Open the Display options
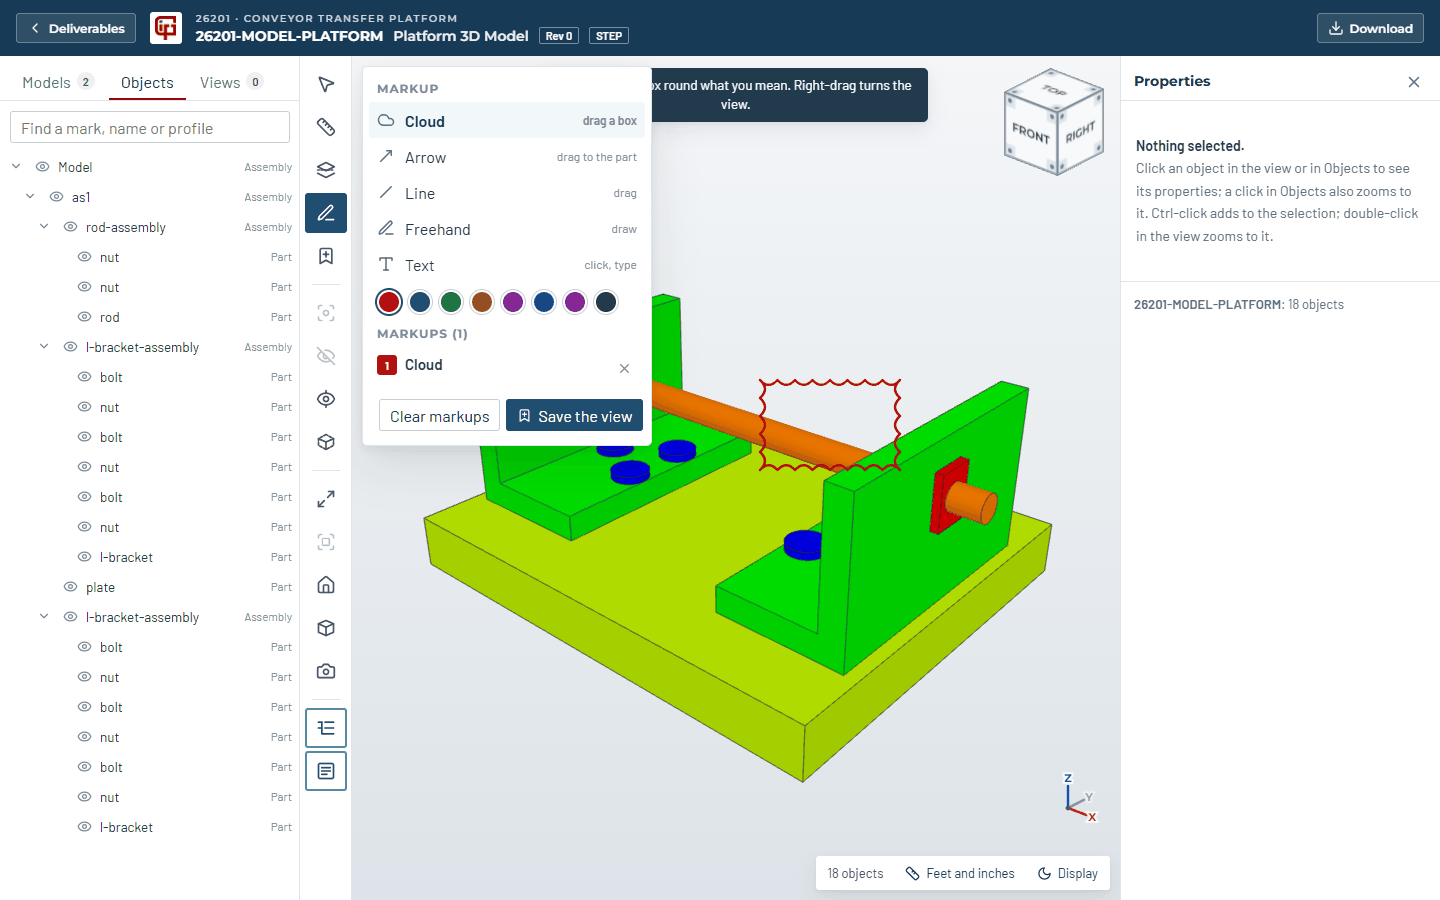This screenshot has width=1440, height=900. pos(1068,873)
